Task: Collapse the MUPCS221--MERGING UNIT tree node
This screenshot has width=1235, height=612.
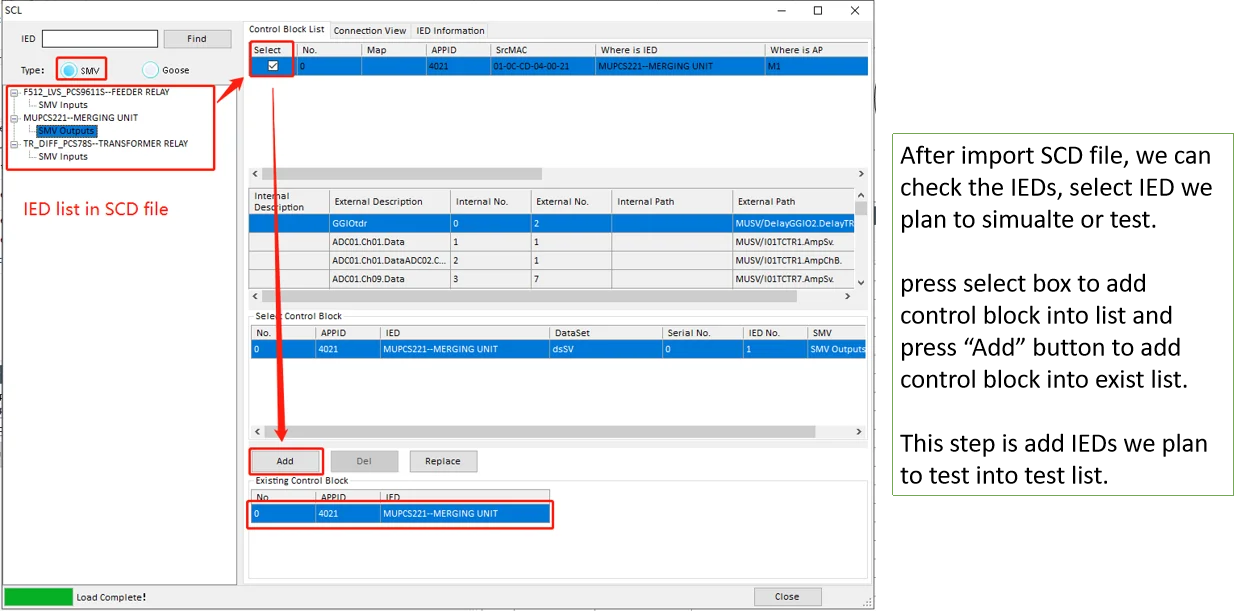Action: pyautogui.click(x=14, y=118)
